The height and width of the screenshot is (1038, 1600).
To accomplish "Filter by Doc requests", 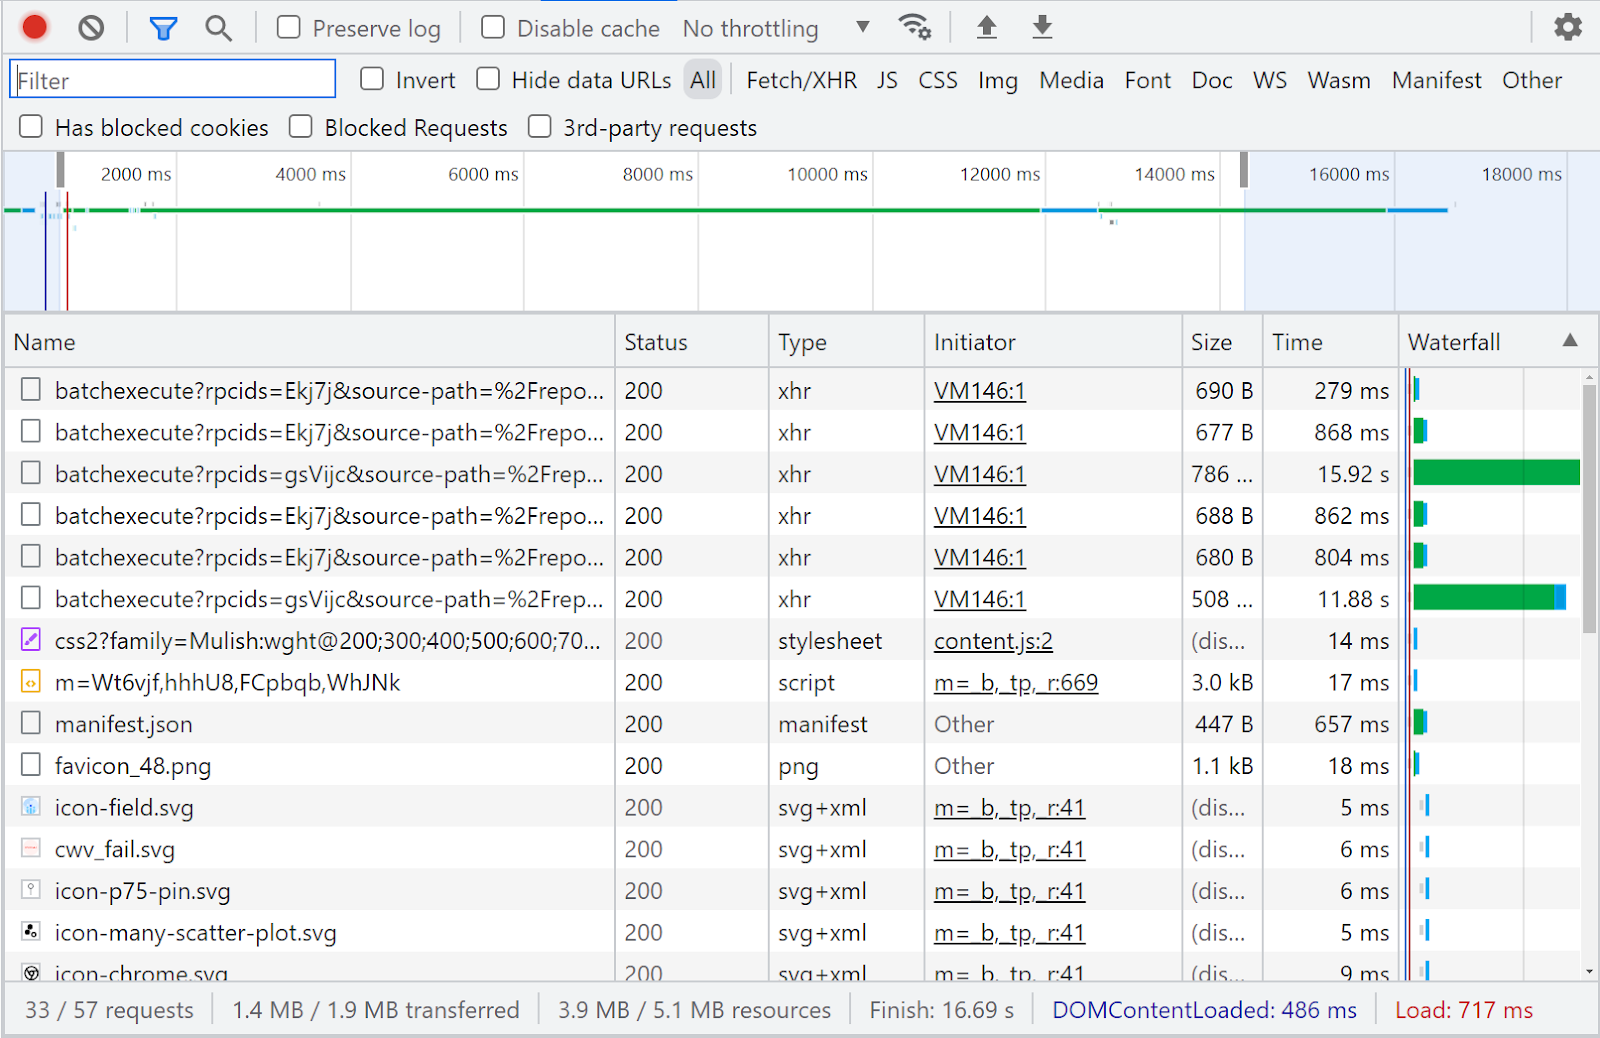I will [1212, 80].
